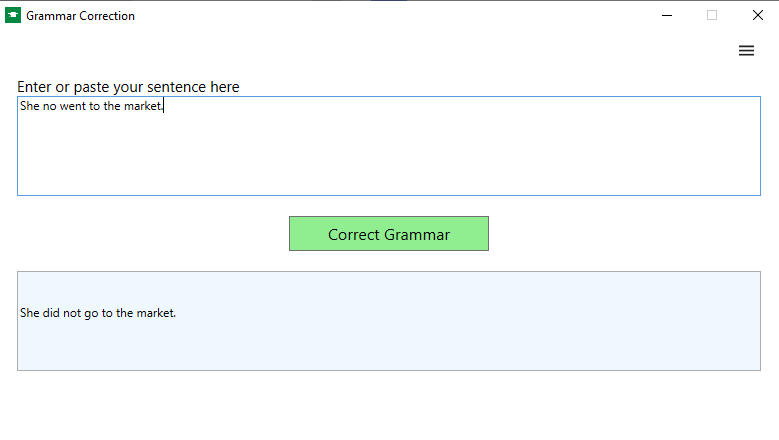The image size is (779, 440).
Task: Focus the sentence input text box
Action: click(388, 150)
